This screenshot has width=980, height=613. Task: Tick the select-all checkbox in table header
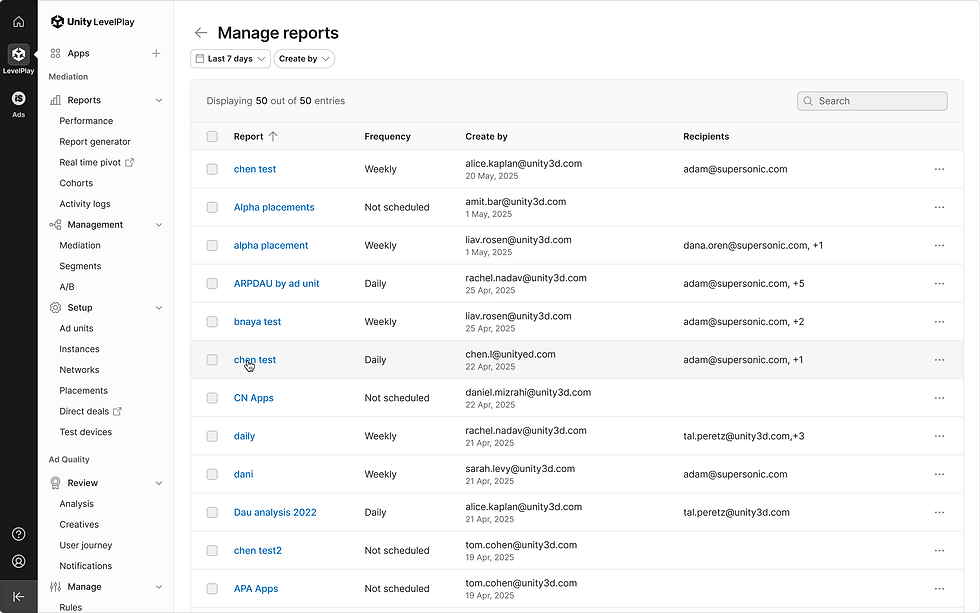coord(212,136)
